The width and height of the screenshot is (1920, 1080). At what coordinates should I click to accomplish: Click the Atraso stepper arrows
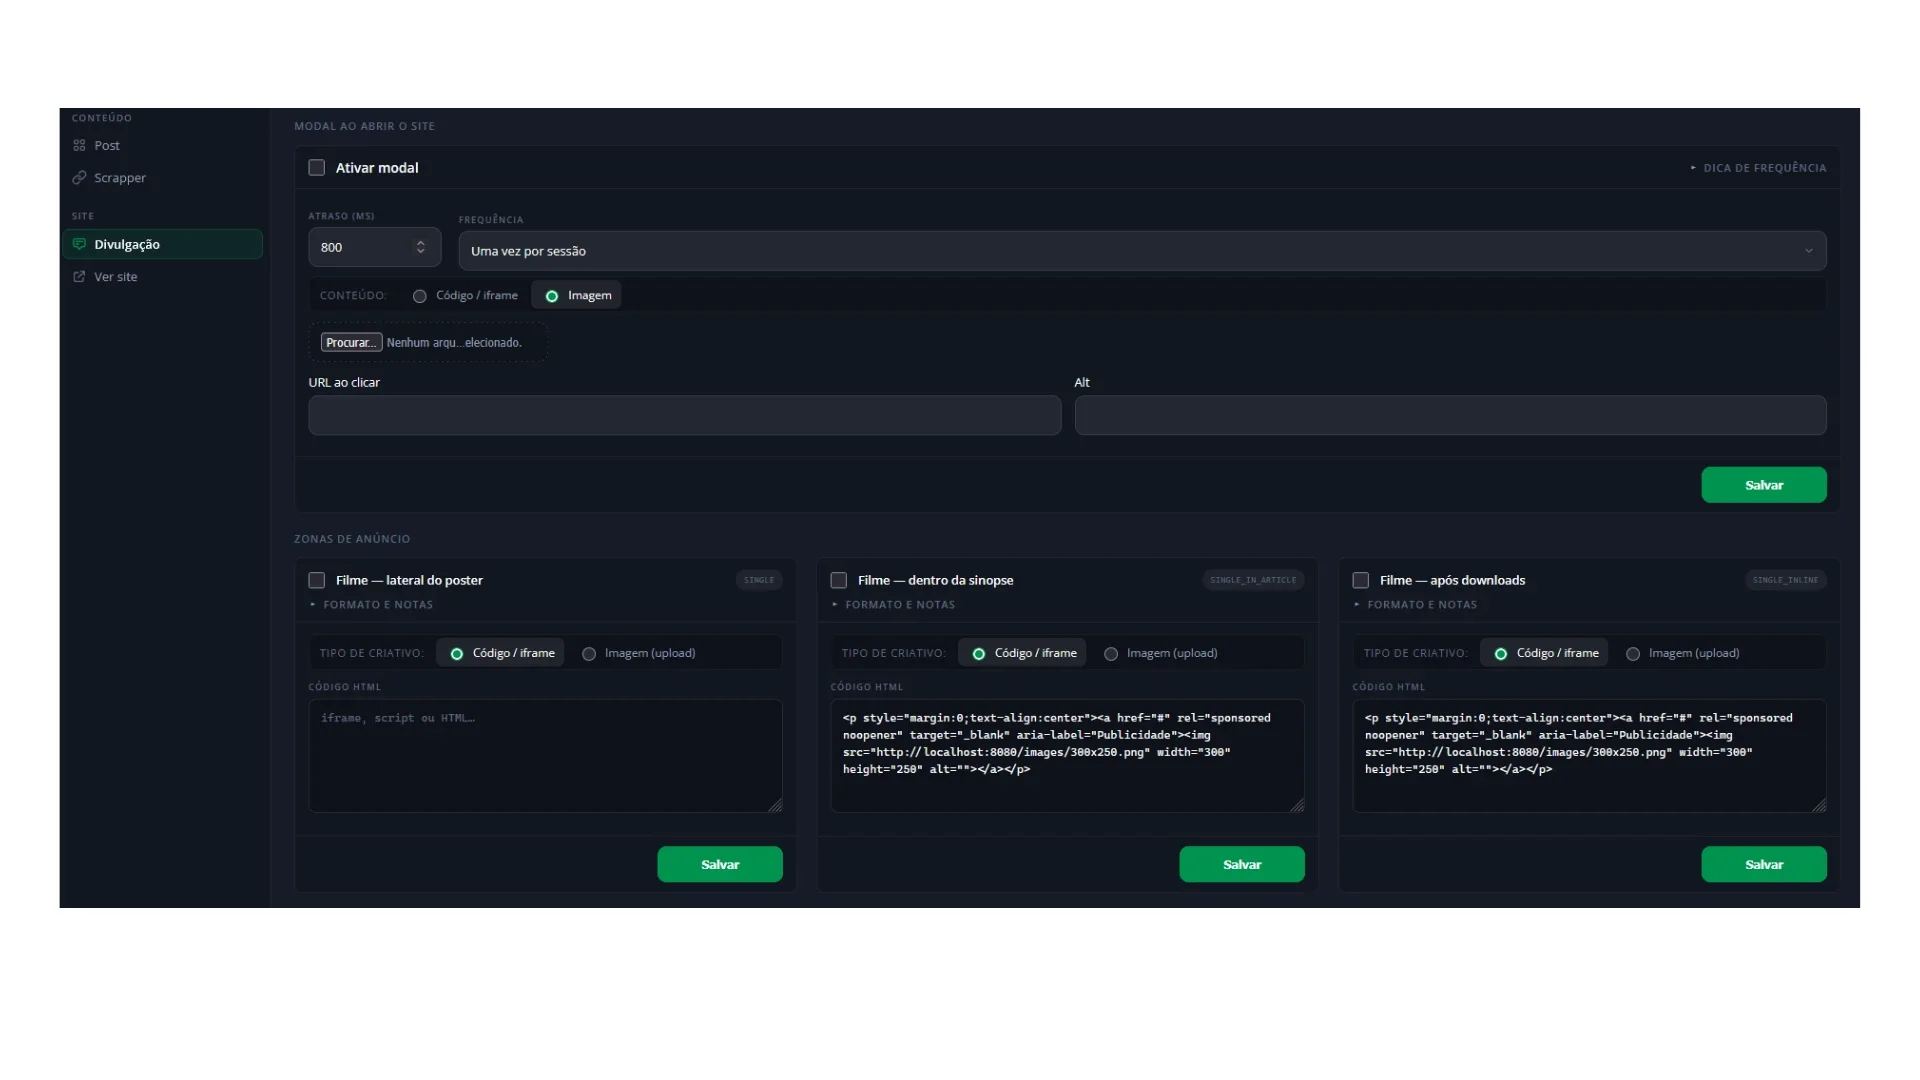pyautogui.click(x=421, y=247)
